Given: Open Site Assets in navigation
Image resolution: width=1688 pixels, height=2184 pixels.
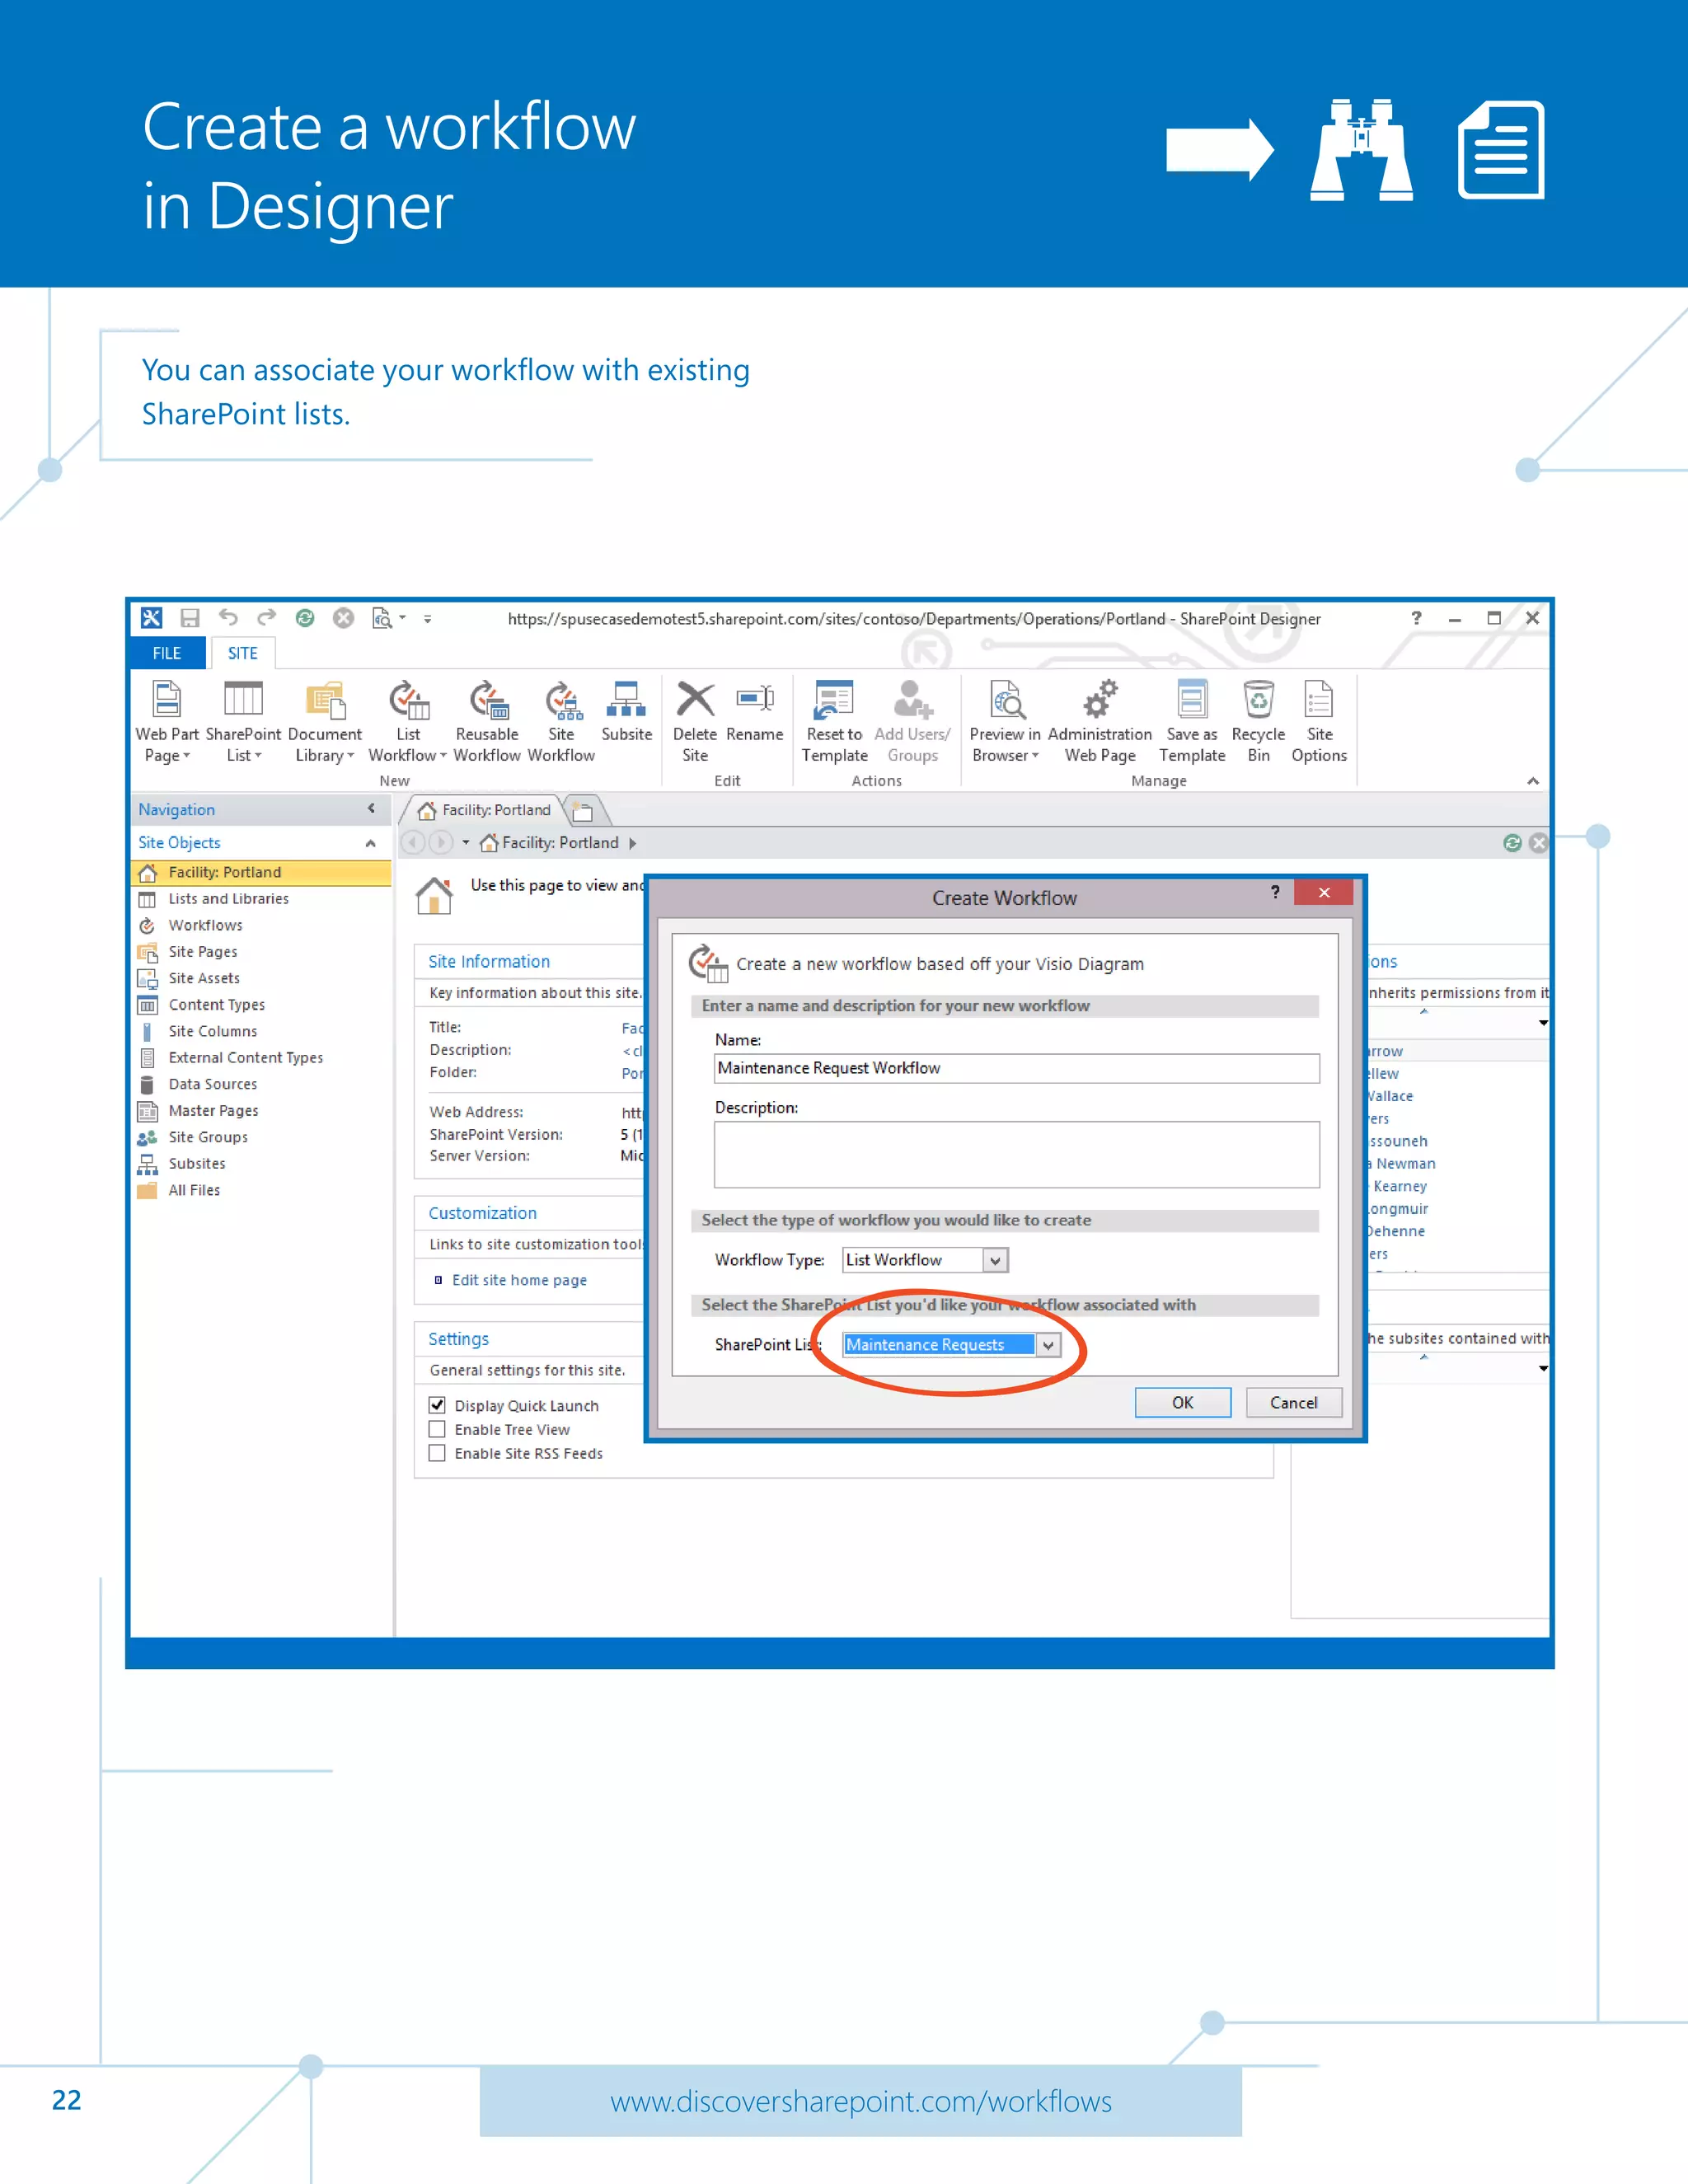Looking at the screenshot, I should (204, 978).
